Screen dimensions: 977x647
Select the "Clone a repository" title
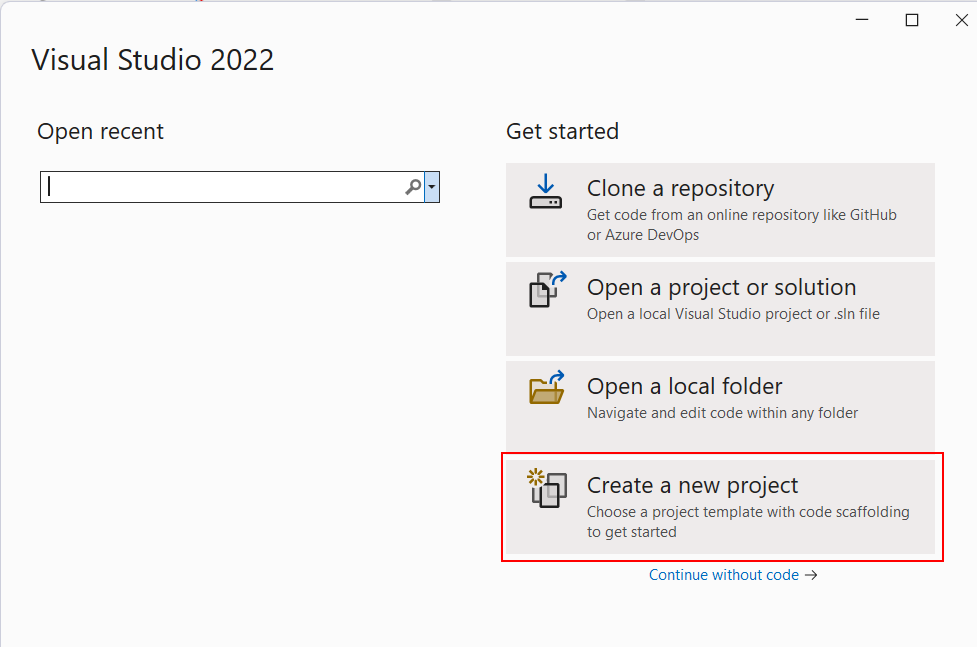(680, 188)
